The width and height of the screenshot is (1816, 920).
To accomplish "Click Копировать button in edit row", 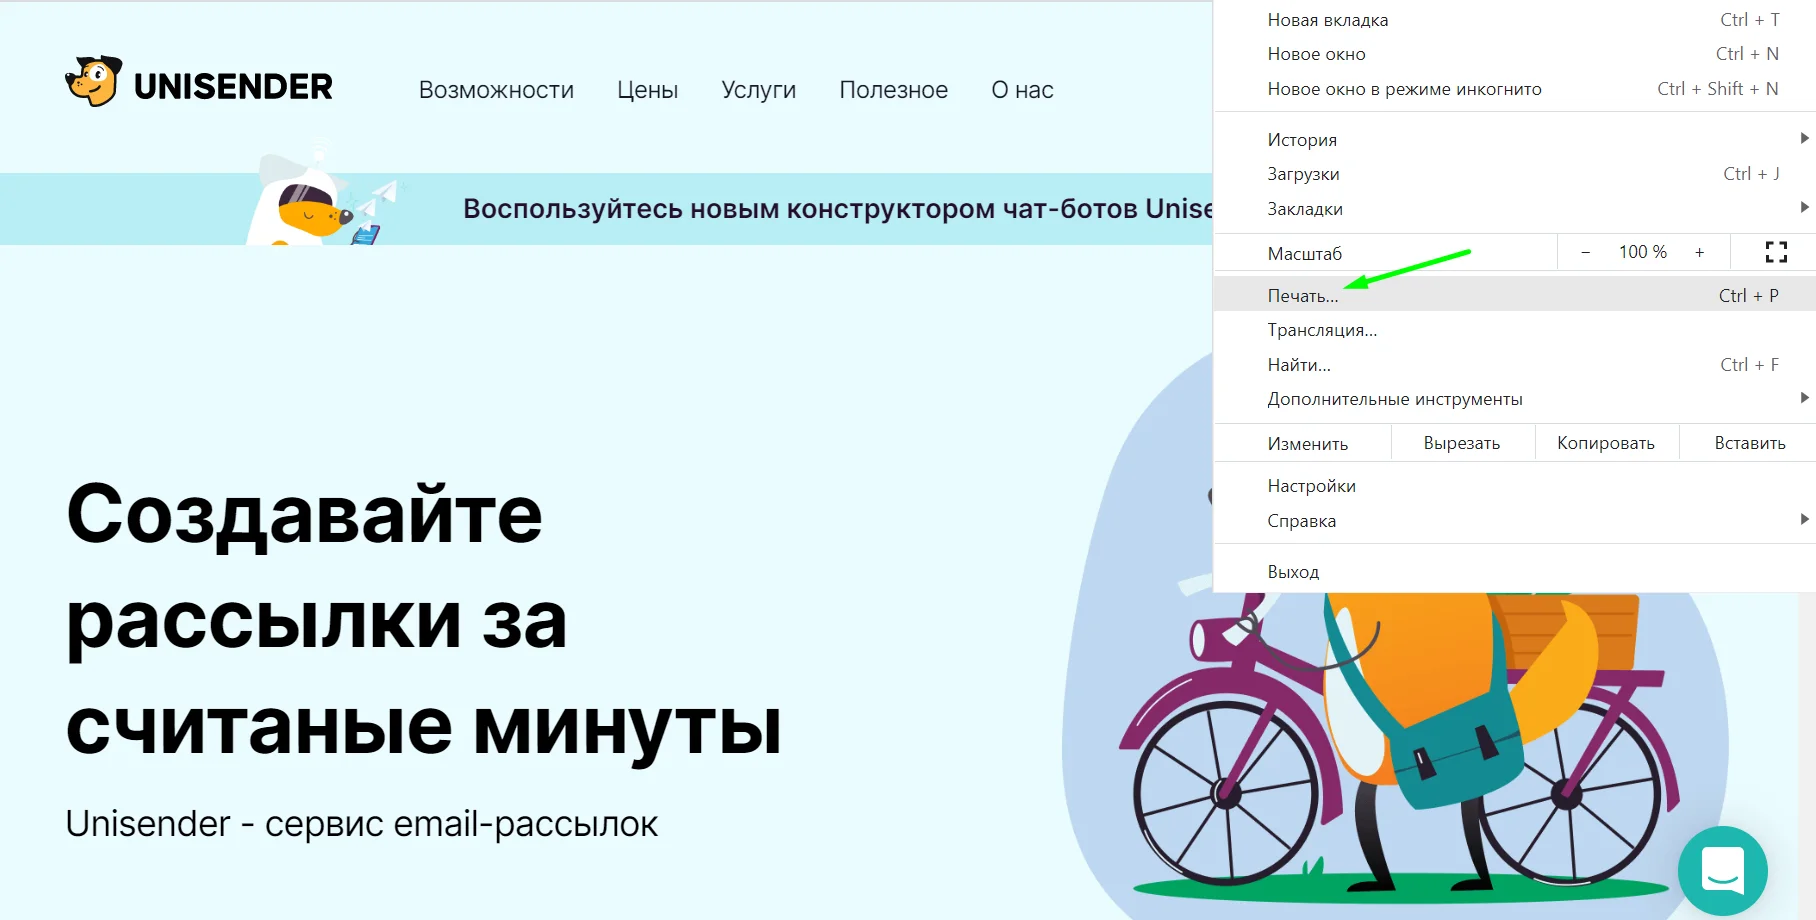I will click(x=1606, y=443).
